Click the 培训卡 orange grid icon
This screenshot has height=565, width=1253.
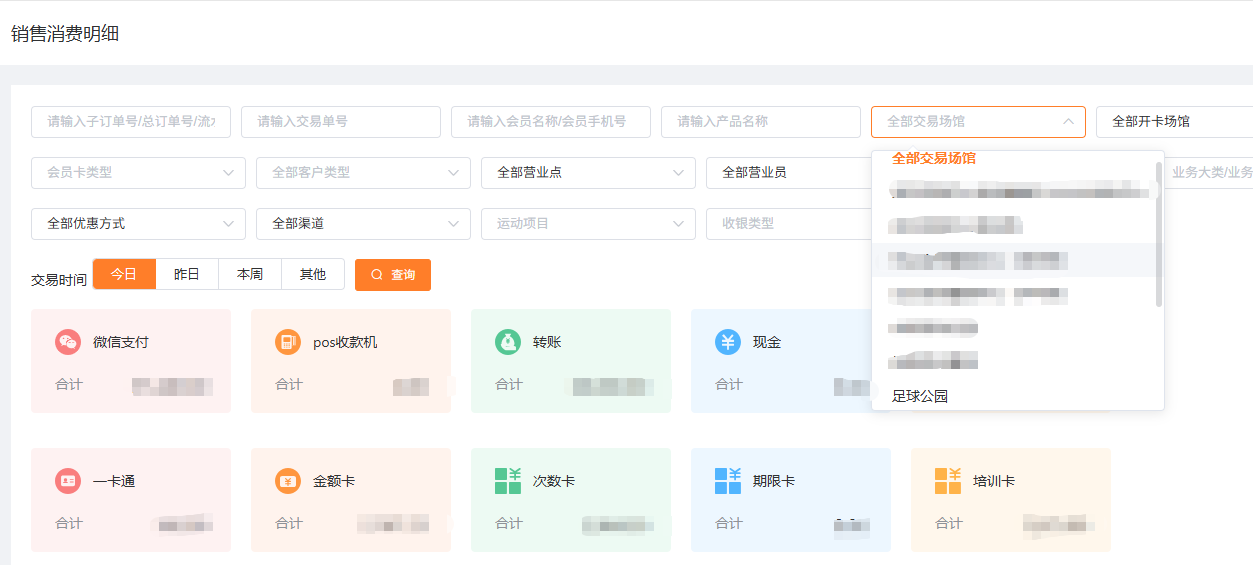point(948,481)
